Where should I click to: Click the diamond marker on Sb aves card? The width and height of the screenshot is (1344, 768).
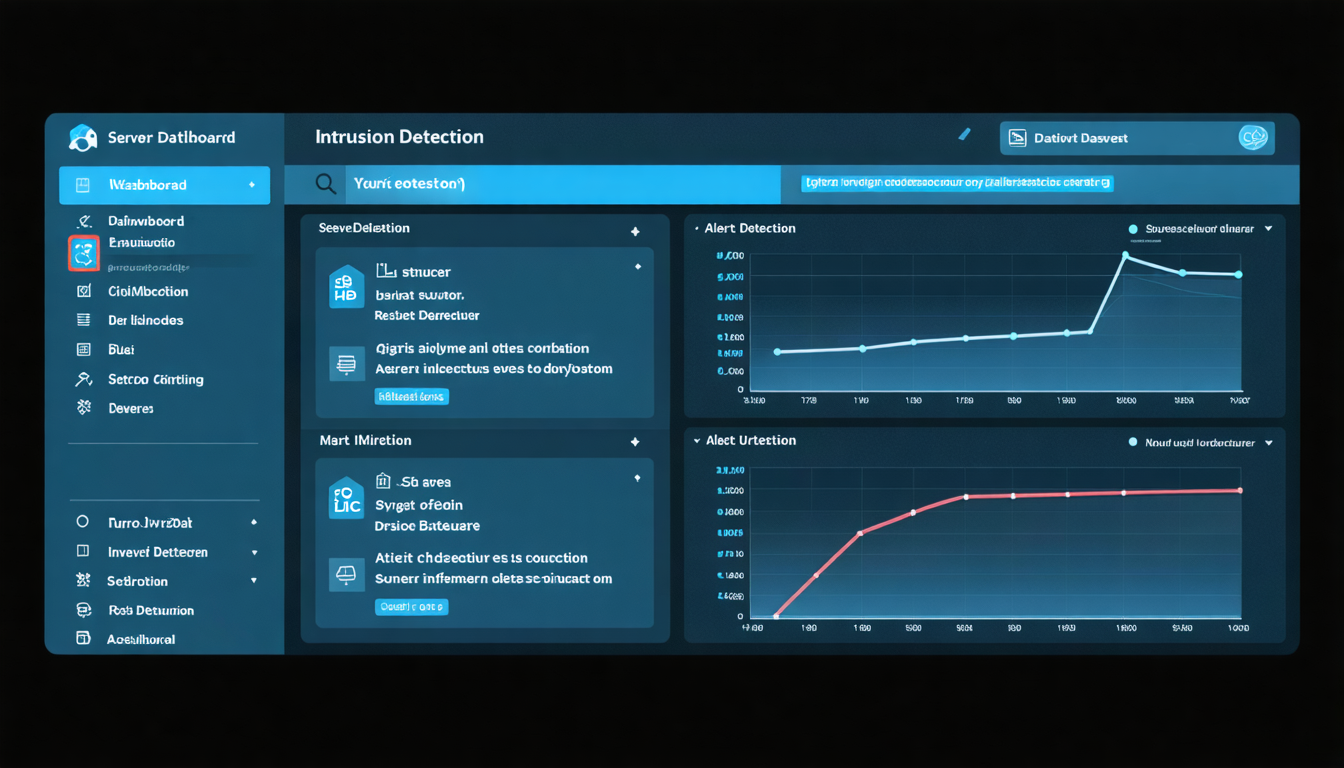click(x=637, y=478)
